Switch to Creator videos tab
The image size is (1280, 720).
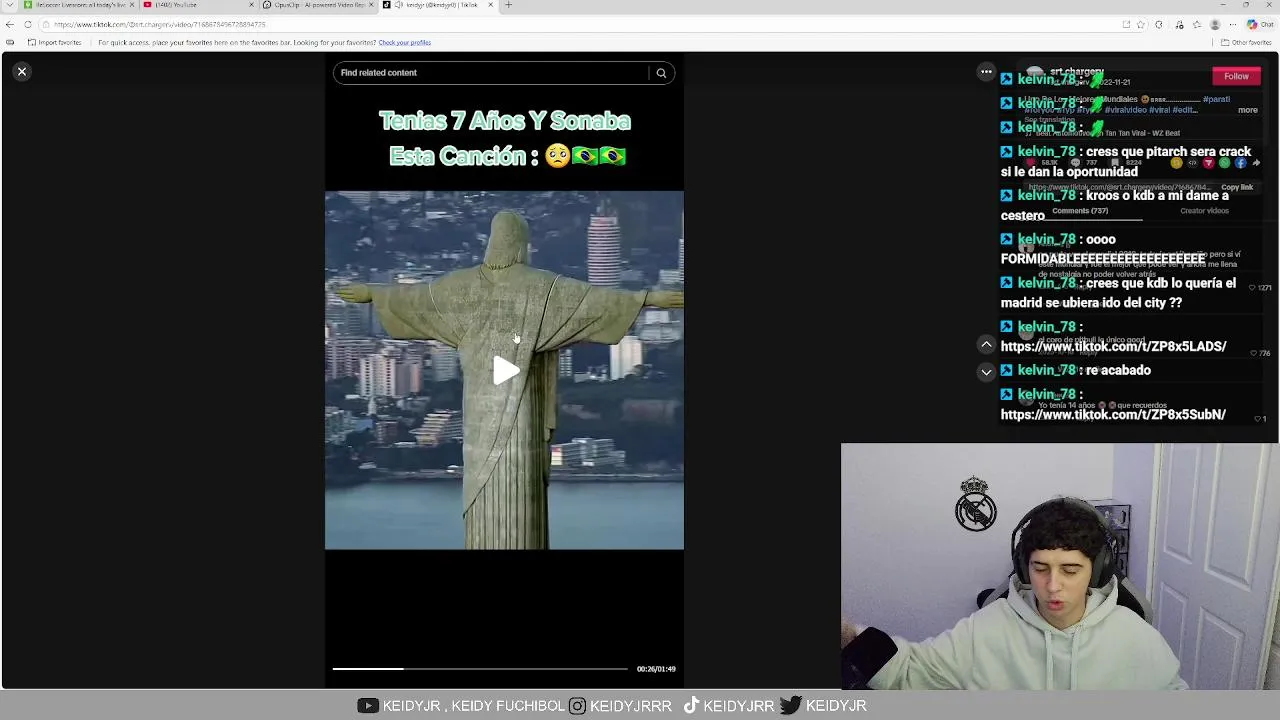point(1204,211)
